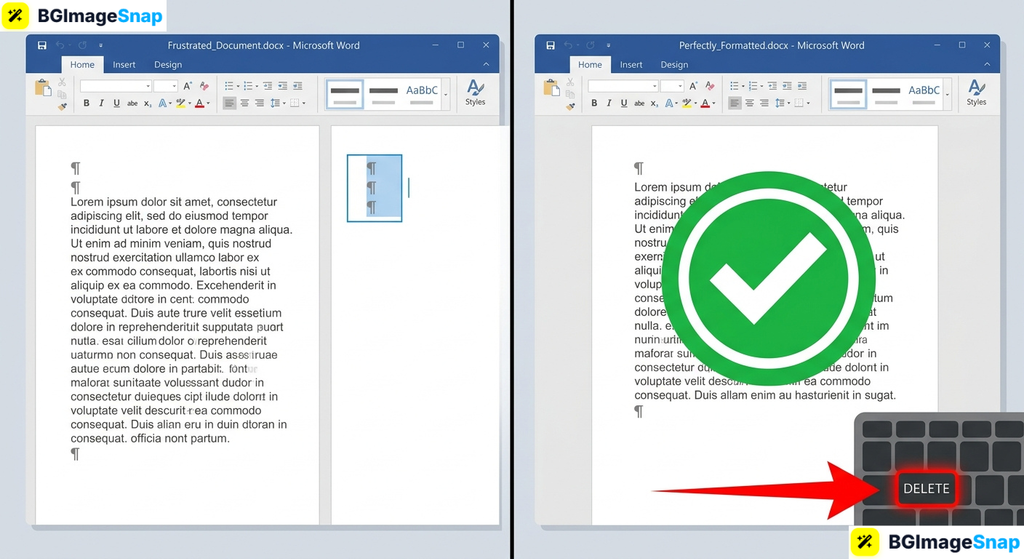The width and height of the screenshot is (1024, 559).
Task: Apply AaBbC style in Frustrated_Document gallery
Action: [x=422, y=94]
